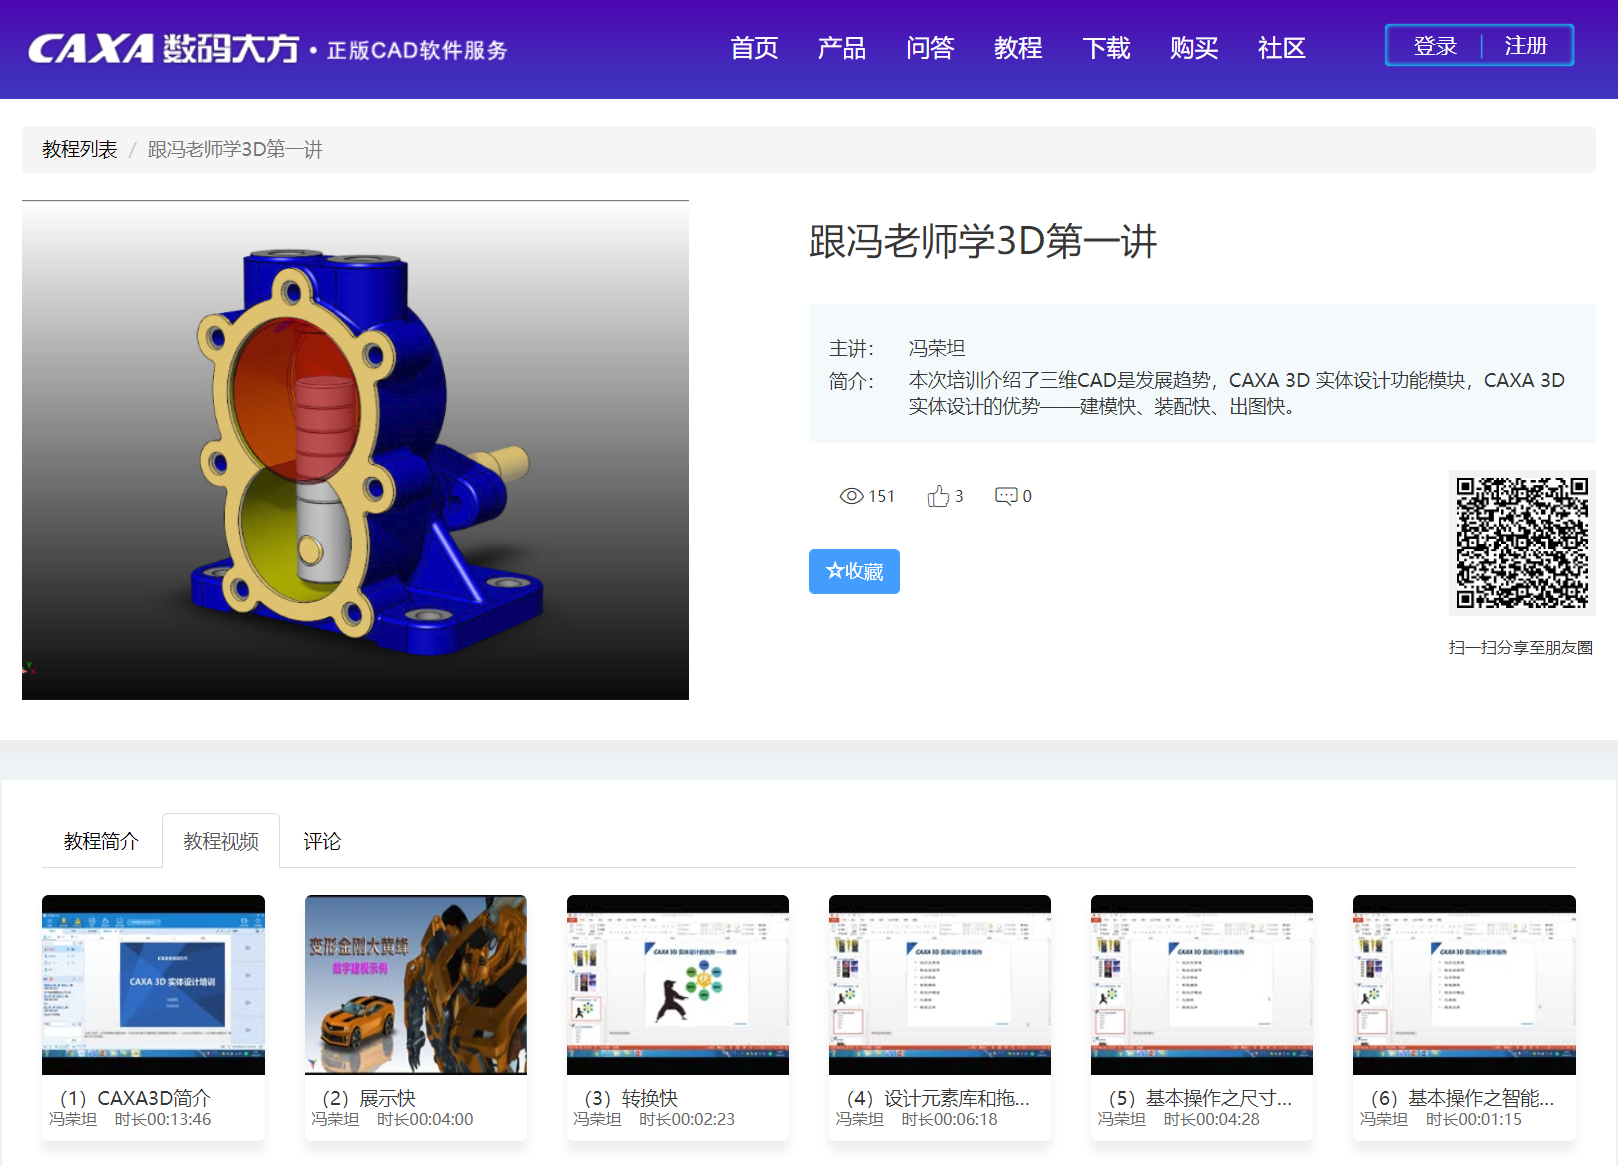Click the QR code image
This screenshot has width=1618, height=1166.
(1522, 542)
